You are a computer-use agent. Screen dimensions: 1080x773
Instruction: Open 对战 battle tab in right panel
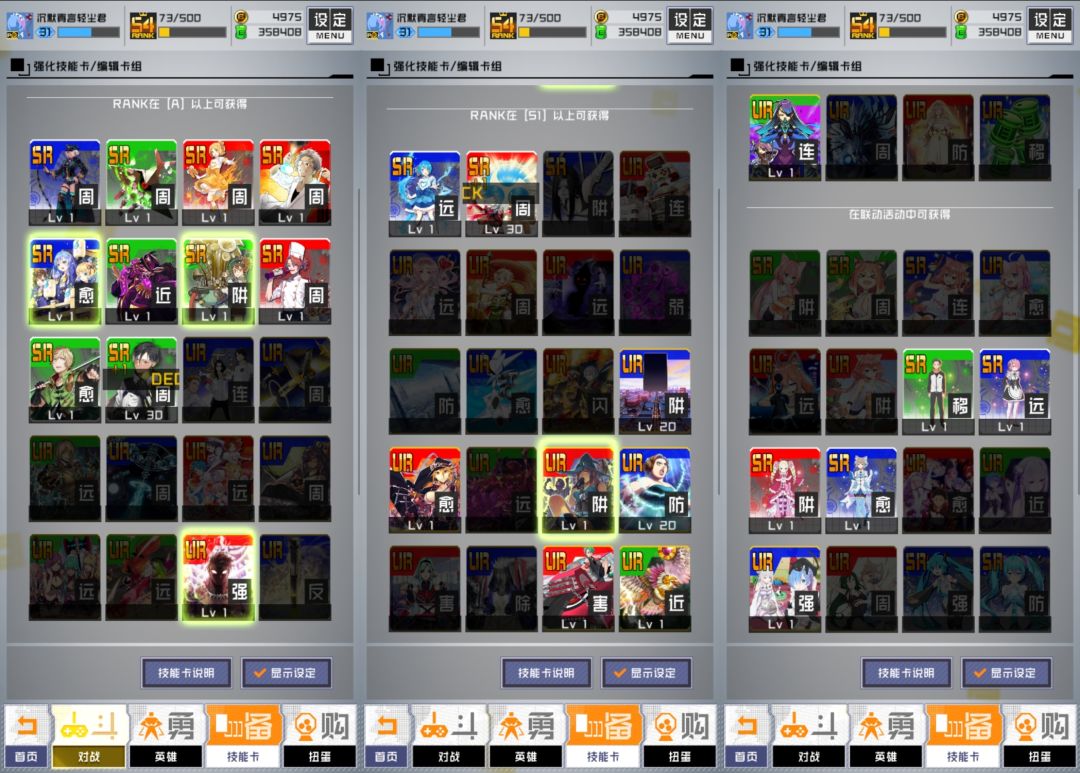(809, 735)
